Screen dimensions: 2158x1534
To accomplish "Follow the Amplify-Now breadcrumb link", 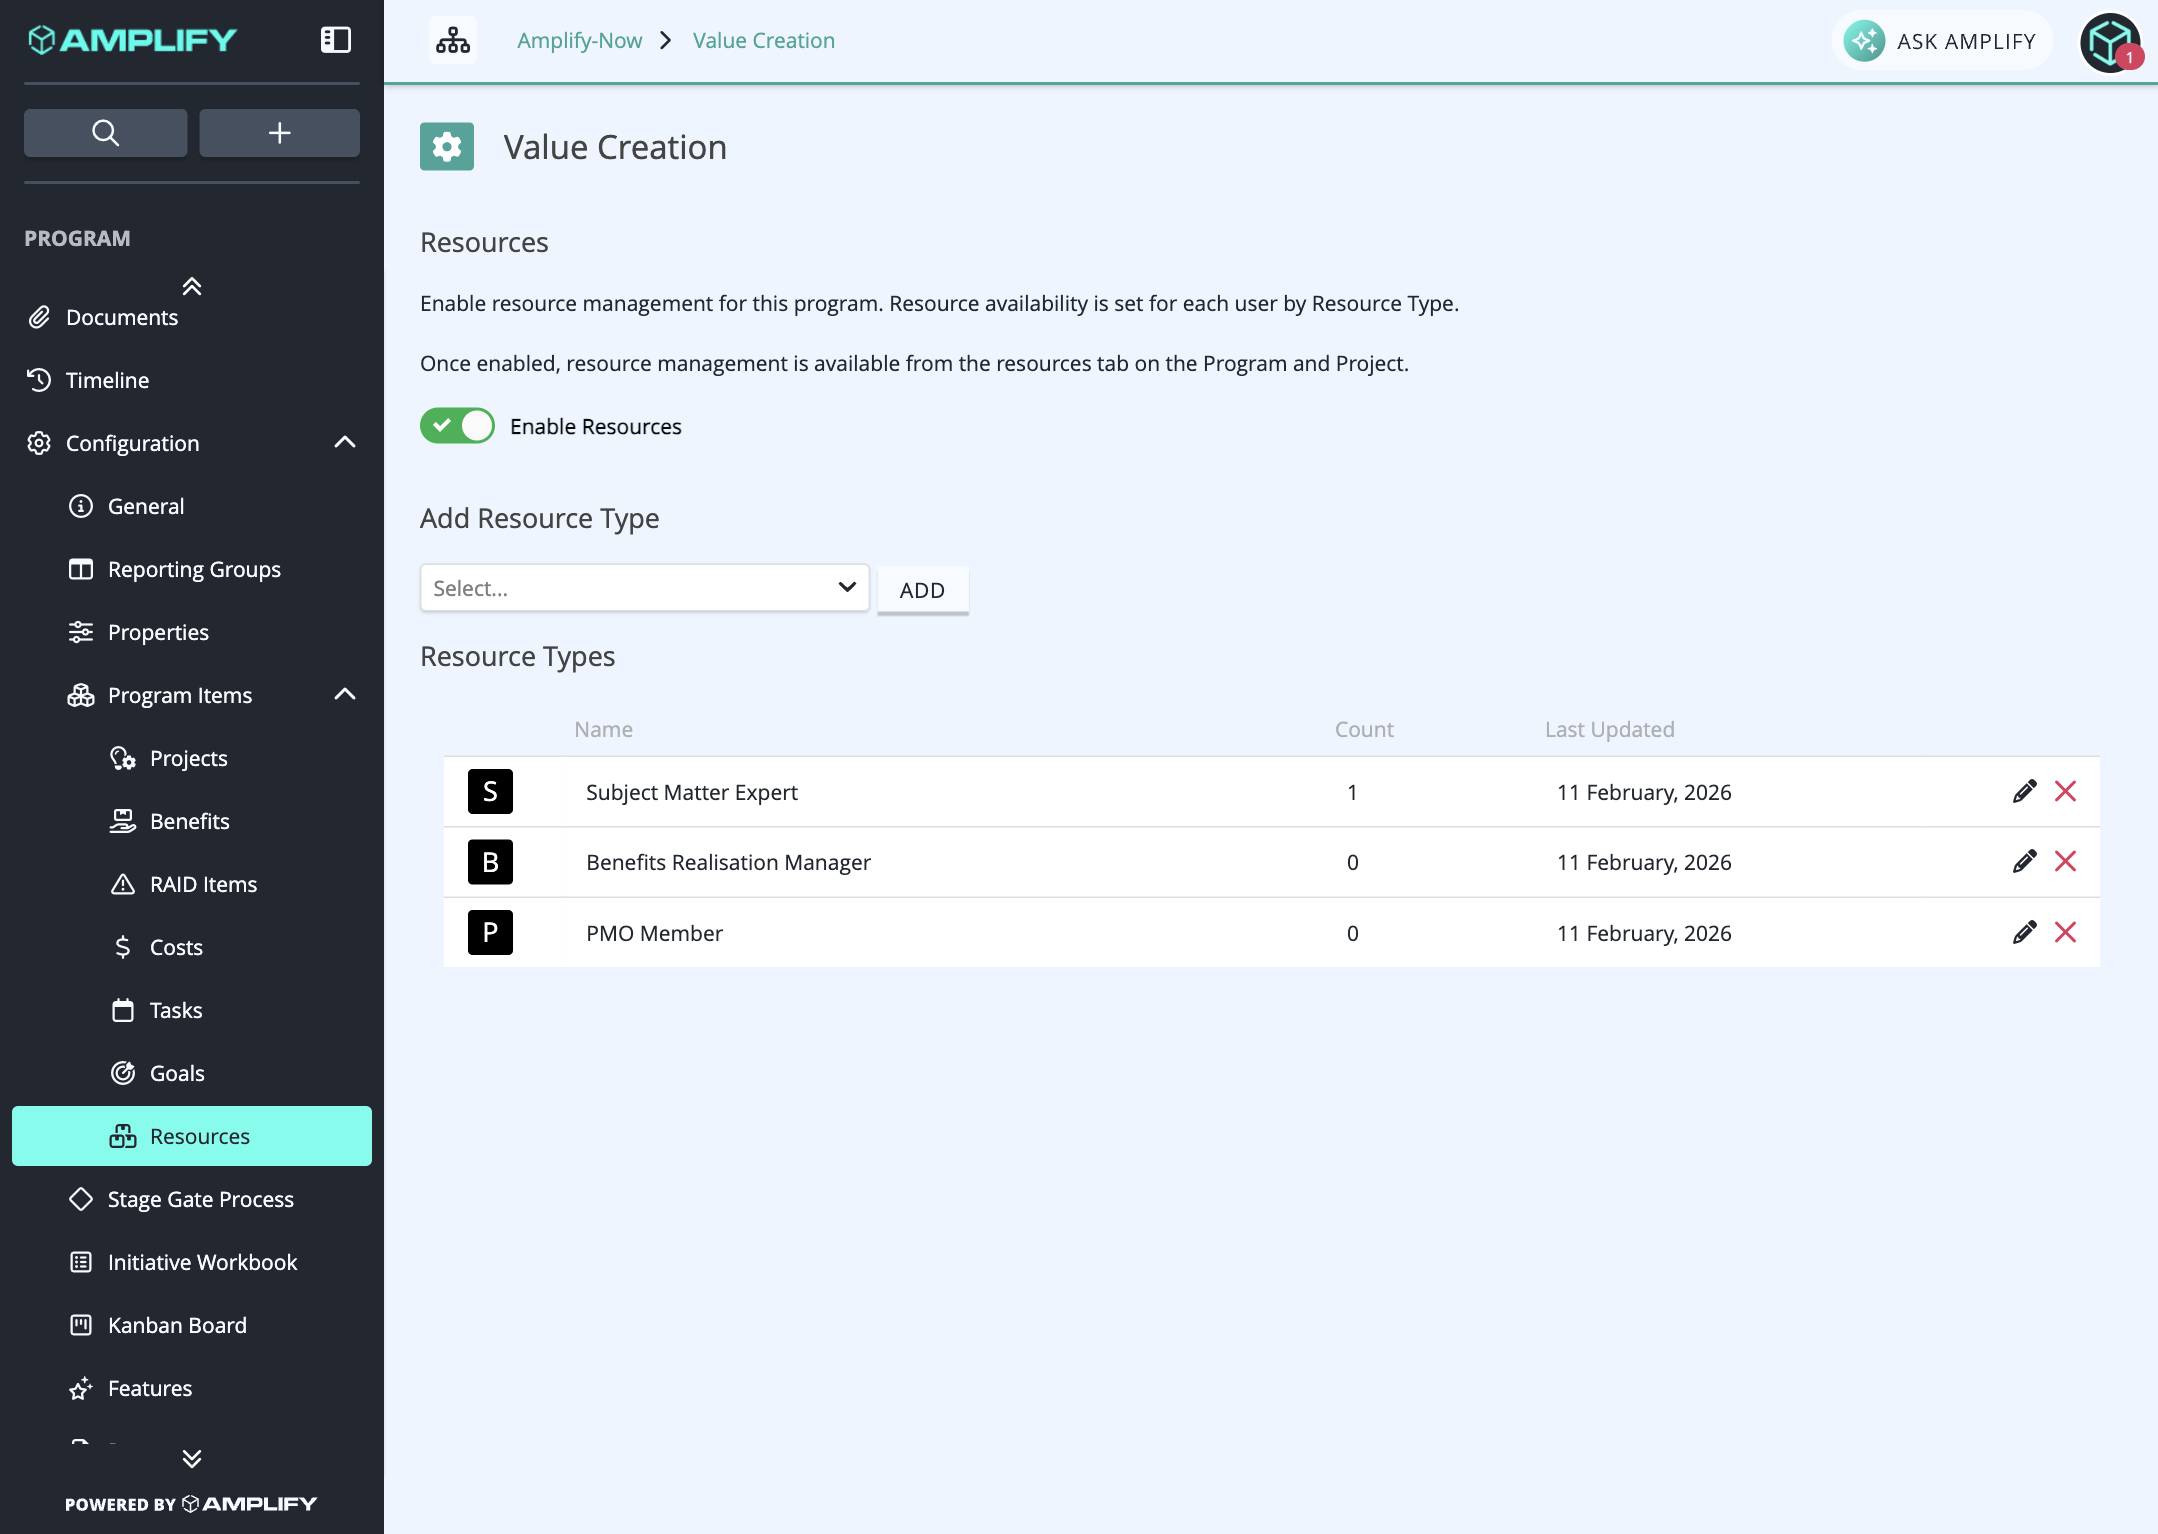I will (x=579, y=40).
